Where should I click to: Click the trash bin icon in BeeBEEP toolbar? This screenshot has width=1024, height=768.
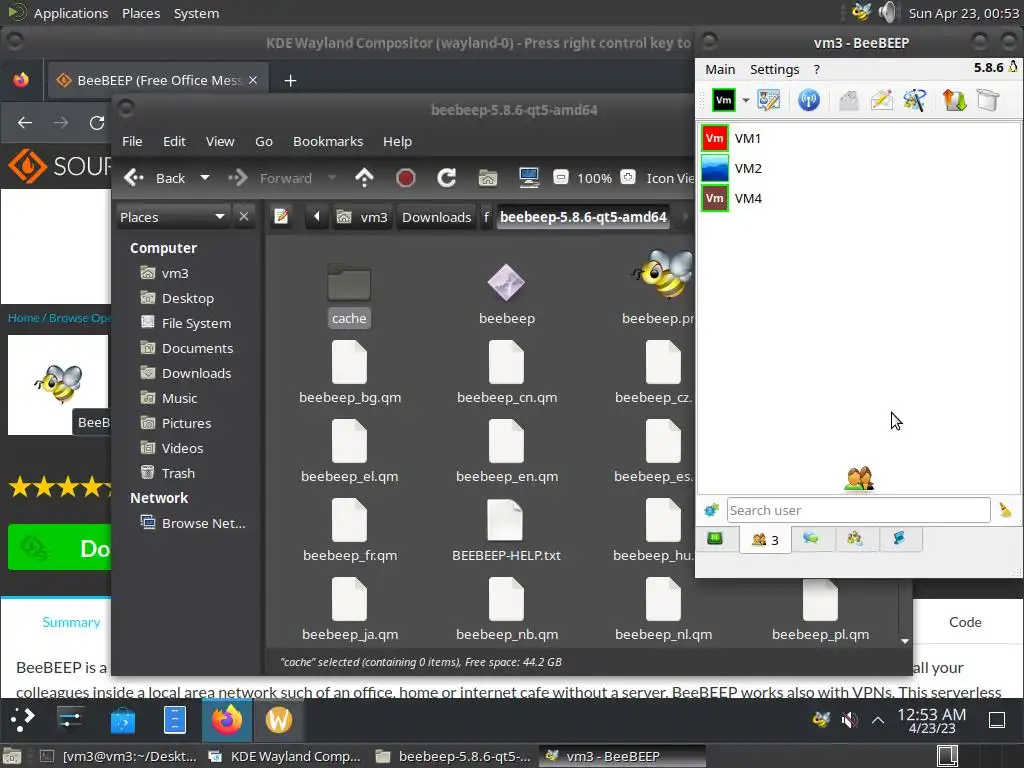click(988, 101)
